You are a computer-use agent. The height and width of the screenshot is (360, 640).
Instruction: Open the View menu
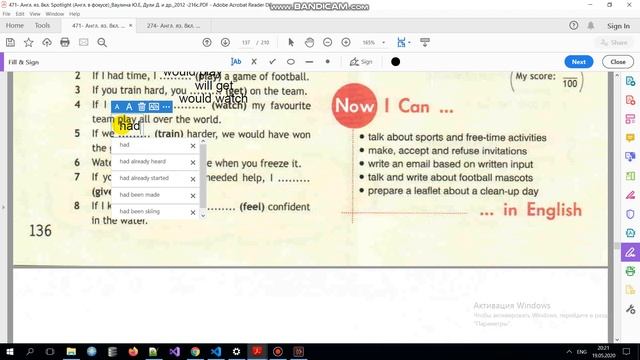pos(35,14)
